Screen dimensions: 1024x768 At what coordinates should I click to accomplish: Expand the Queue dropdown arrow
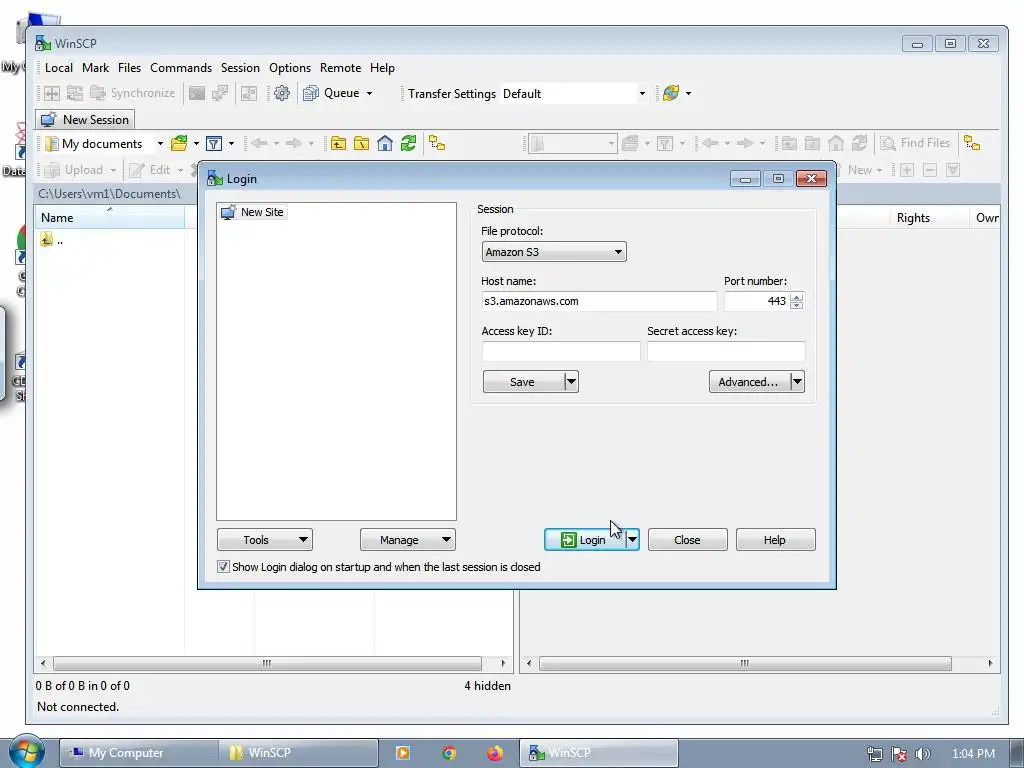click(x=370, y=93)
